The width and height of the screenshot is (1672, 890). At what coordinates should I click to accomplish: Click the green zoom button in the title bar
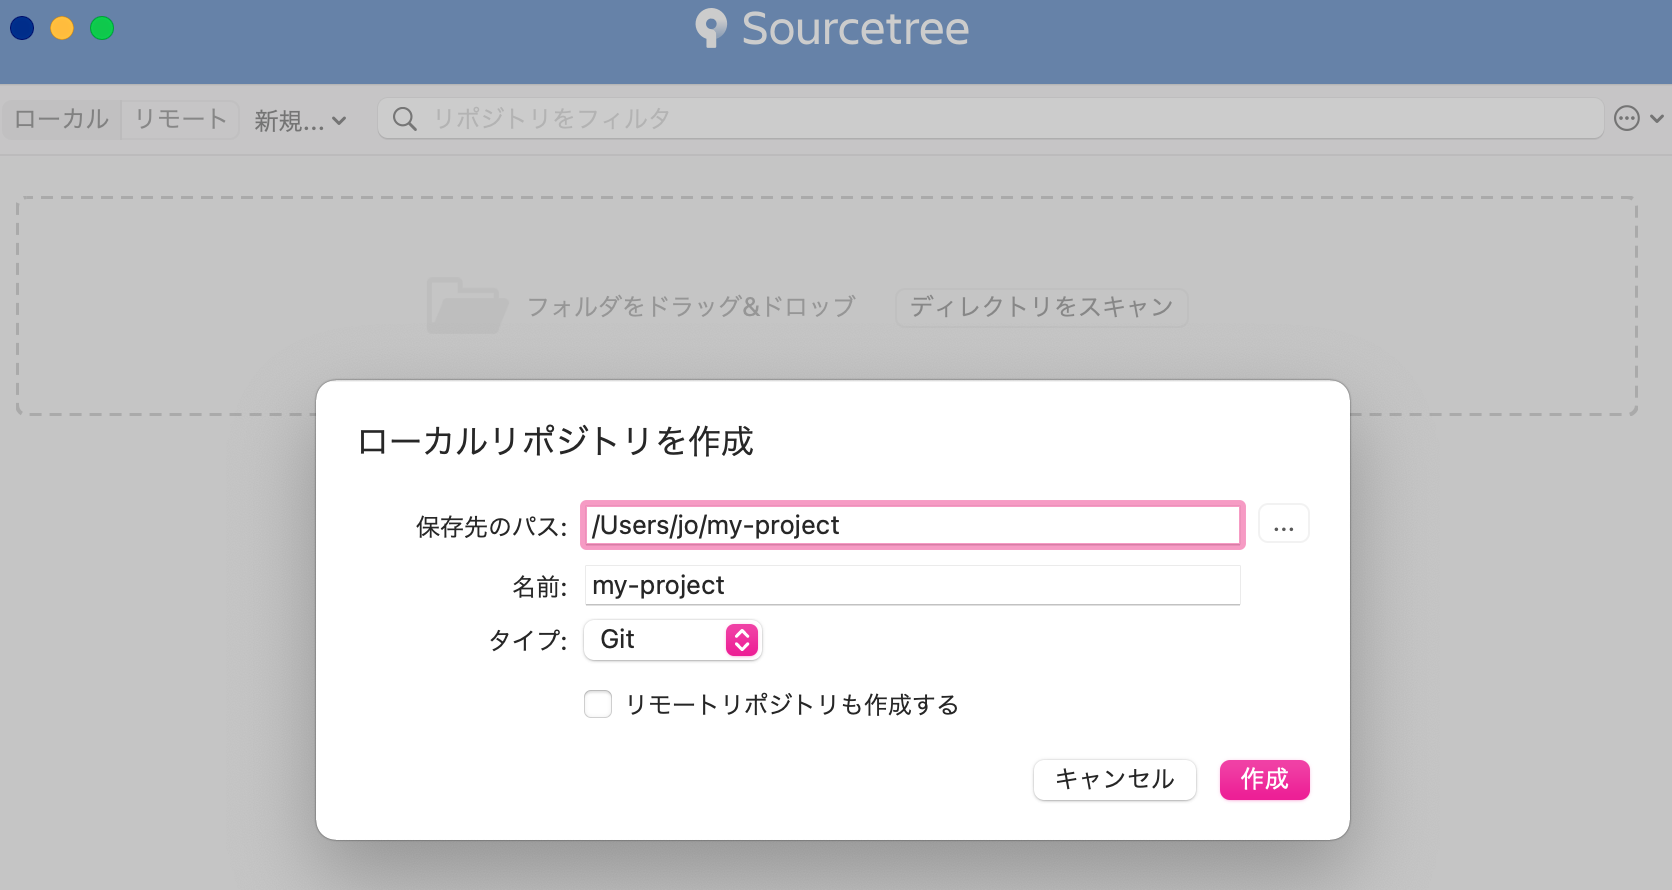[101, 28]
